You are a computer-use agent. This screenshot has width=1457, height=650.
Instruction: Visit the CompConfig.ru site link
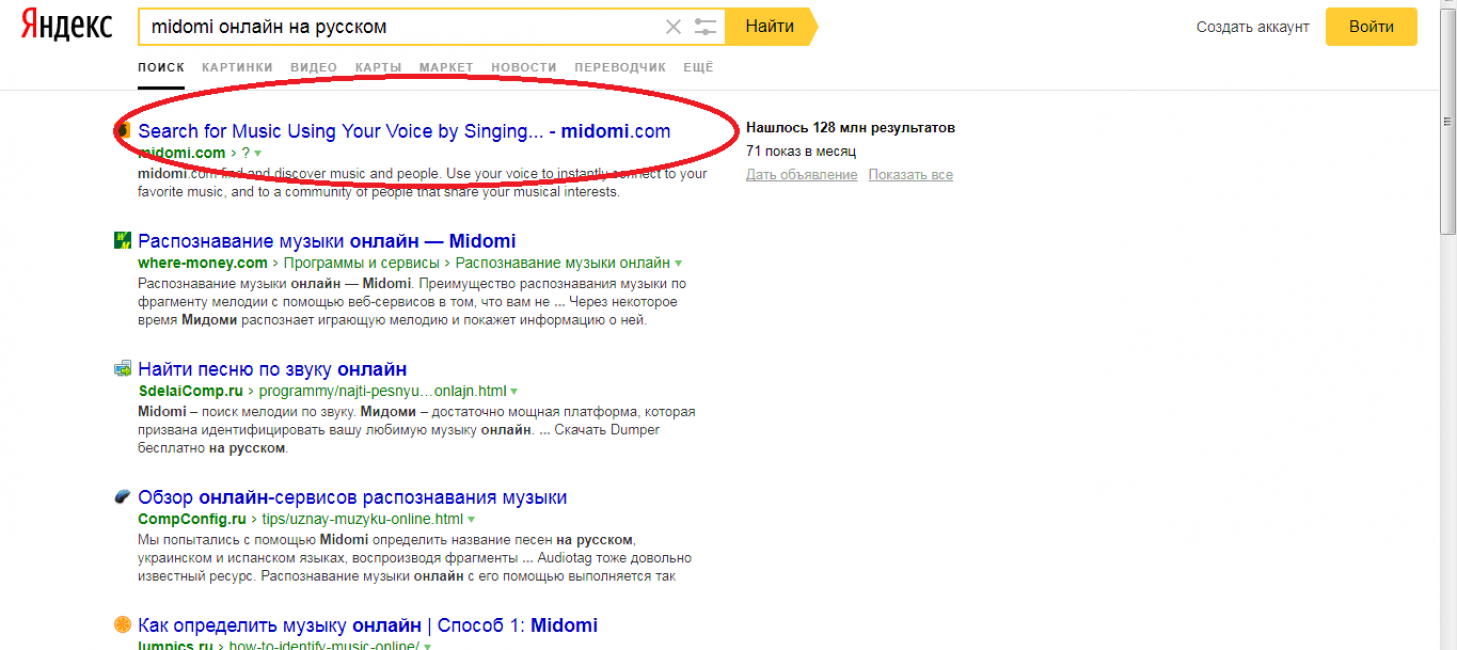tap(192, 519)
